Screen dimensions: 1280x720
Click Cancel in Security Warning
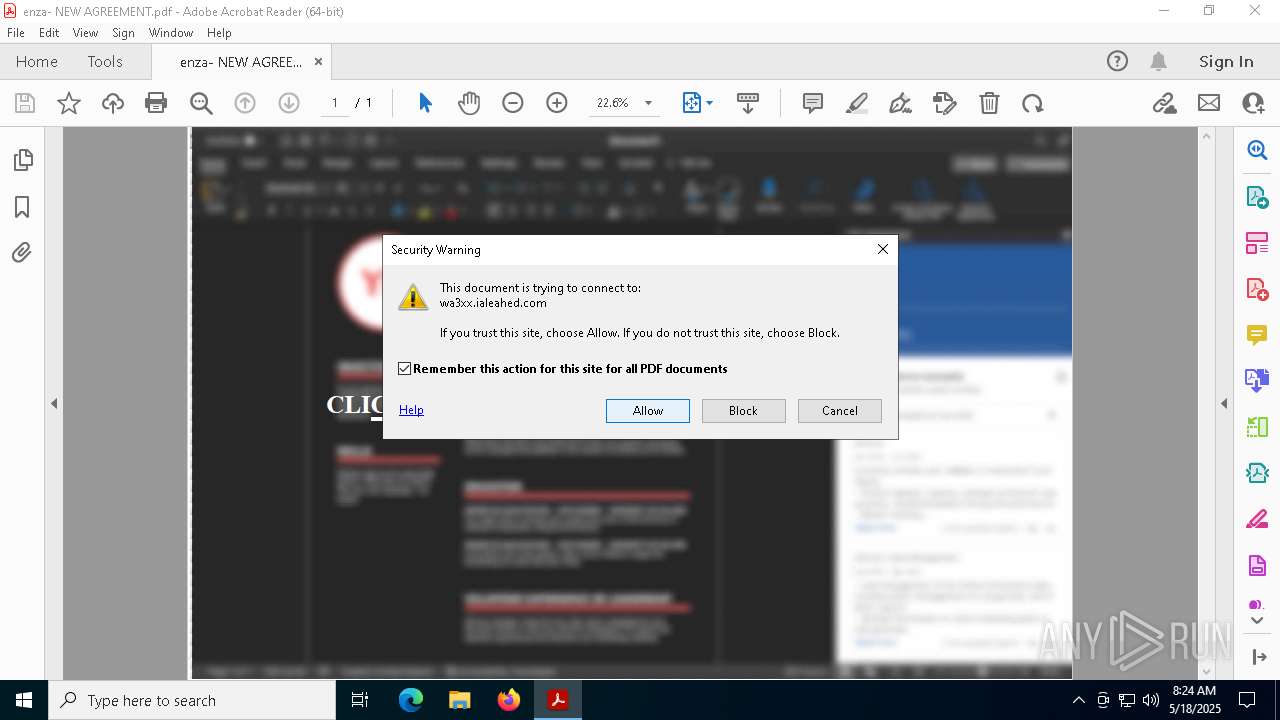tap(840, 411)
